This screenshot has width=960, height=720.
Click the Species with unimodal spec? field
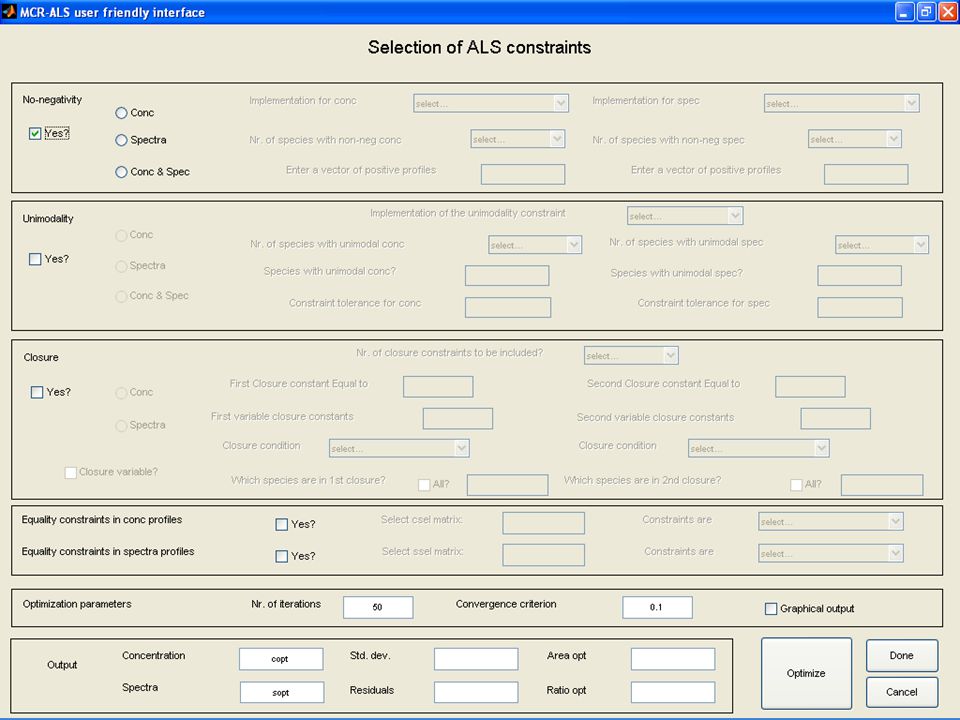point(860,276)
